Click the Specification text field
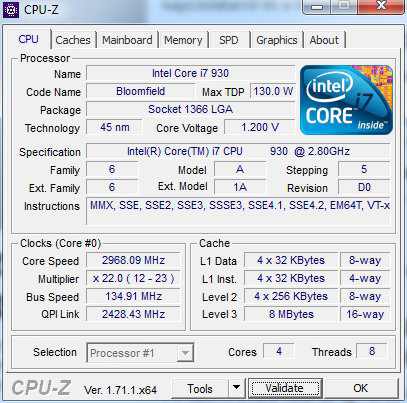 [238, 151]
